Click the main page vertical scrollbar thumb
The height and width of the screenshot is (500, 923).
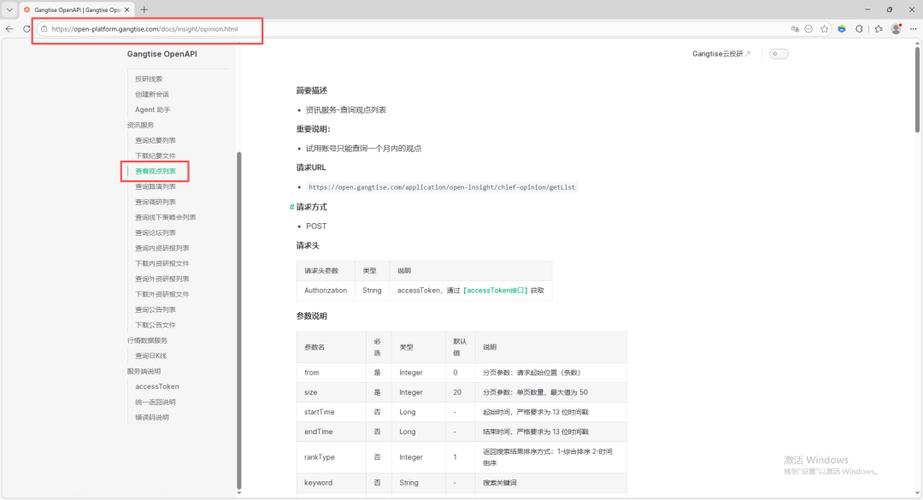point(917,90)
